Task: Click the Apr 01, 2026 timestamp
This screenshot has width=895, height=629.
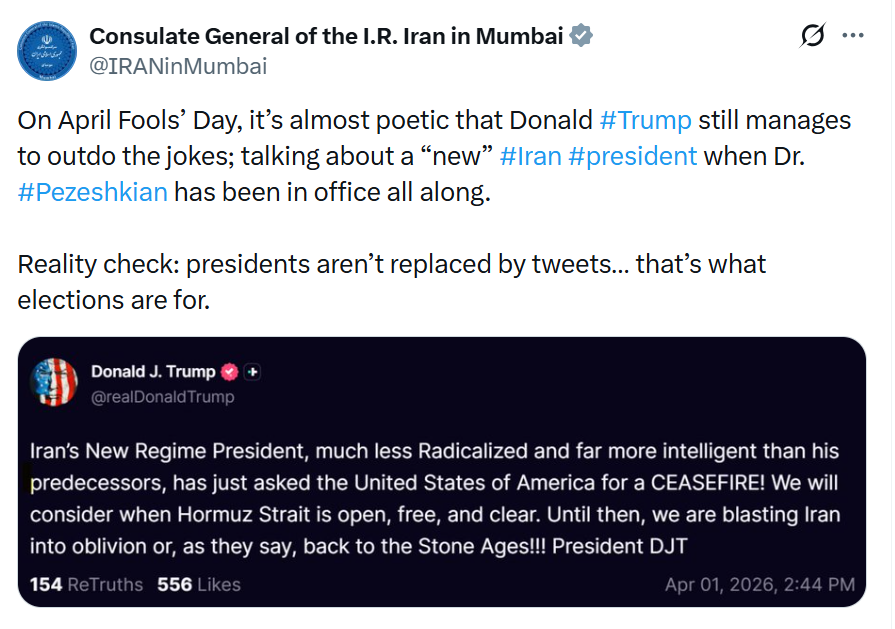Action: pos(760,584)
